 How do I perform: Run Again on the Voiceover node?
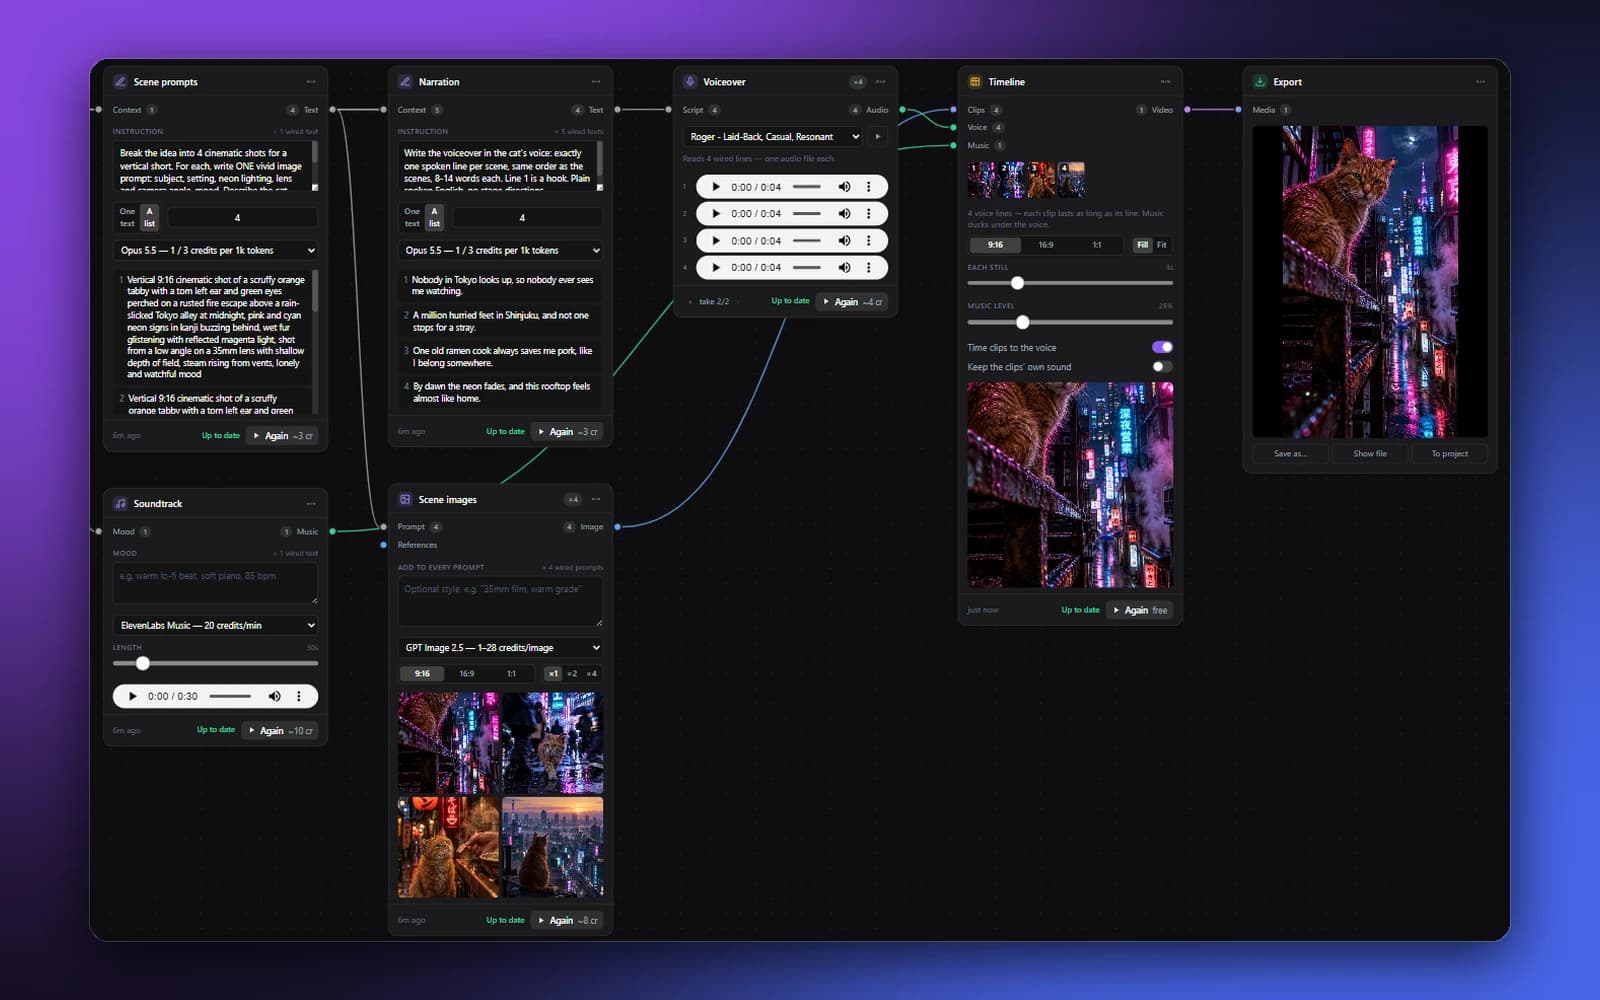[853, 302]
